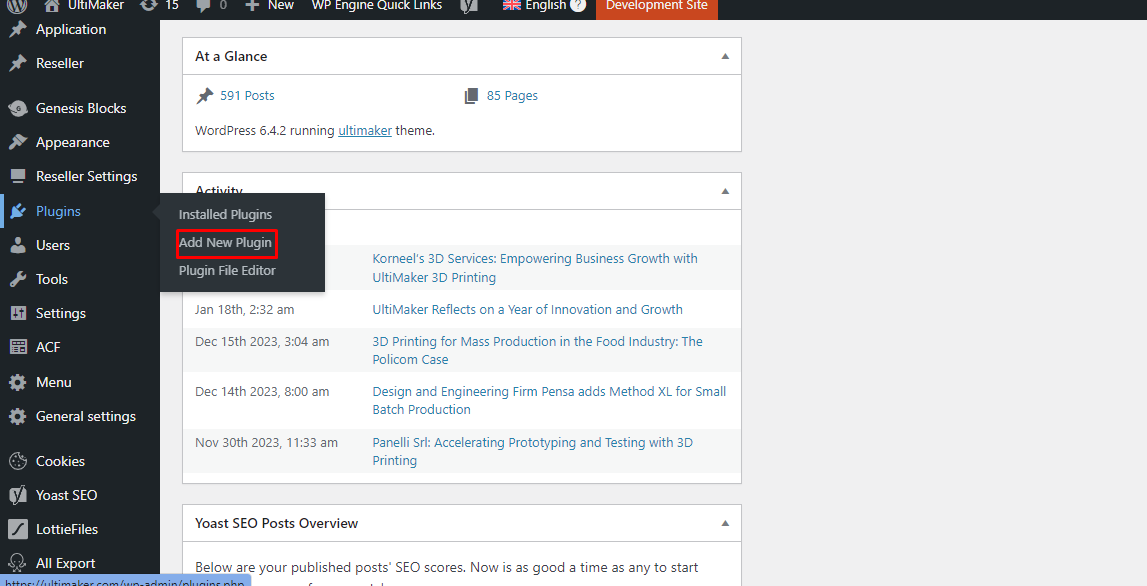Click the "Dec 14th 2023, 8:00 am" timestamp
Image resolution: width=1147 pixels, height=586 pixels.
pos(262,391)
